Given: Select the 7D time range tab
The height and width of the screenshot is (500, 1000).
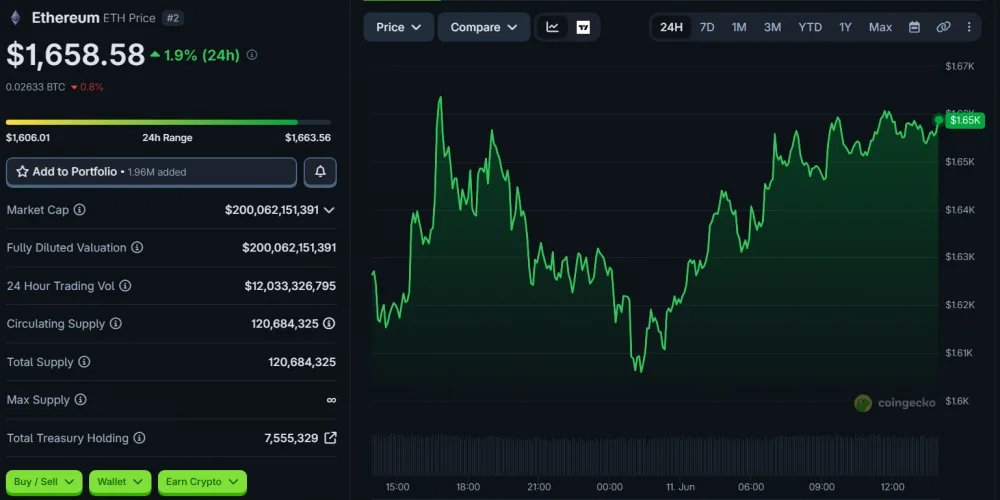Looking at the screenshot, I should [707, 27].
